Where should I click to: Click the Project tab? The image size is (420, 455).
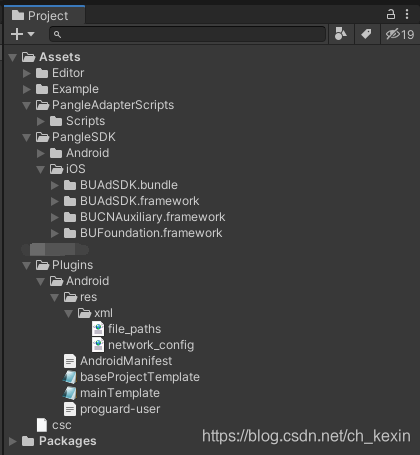(x=44, y=15)
